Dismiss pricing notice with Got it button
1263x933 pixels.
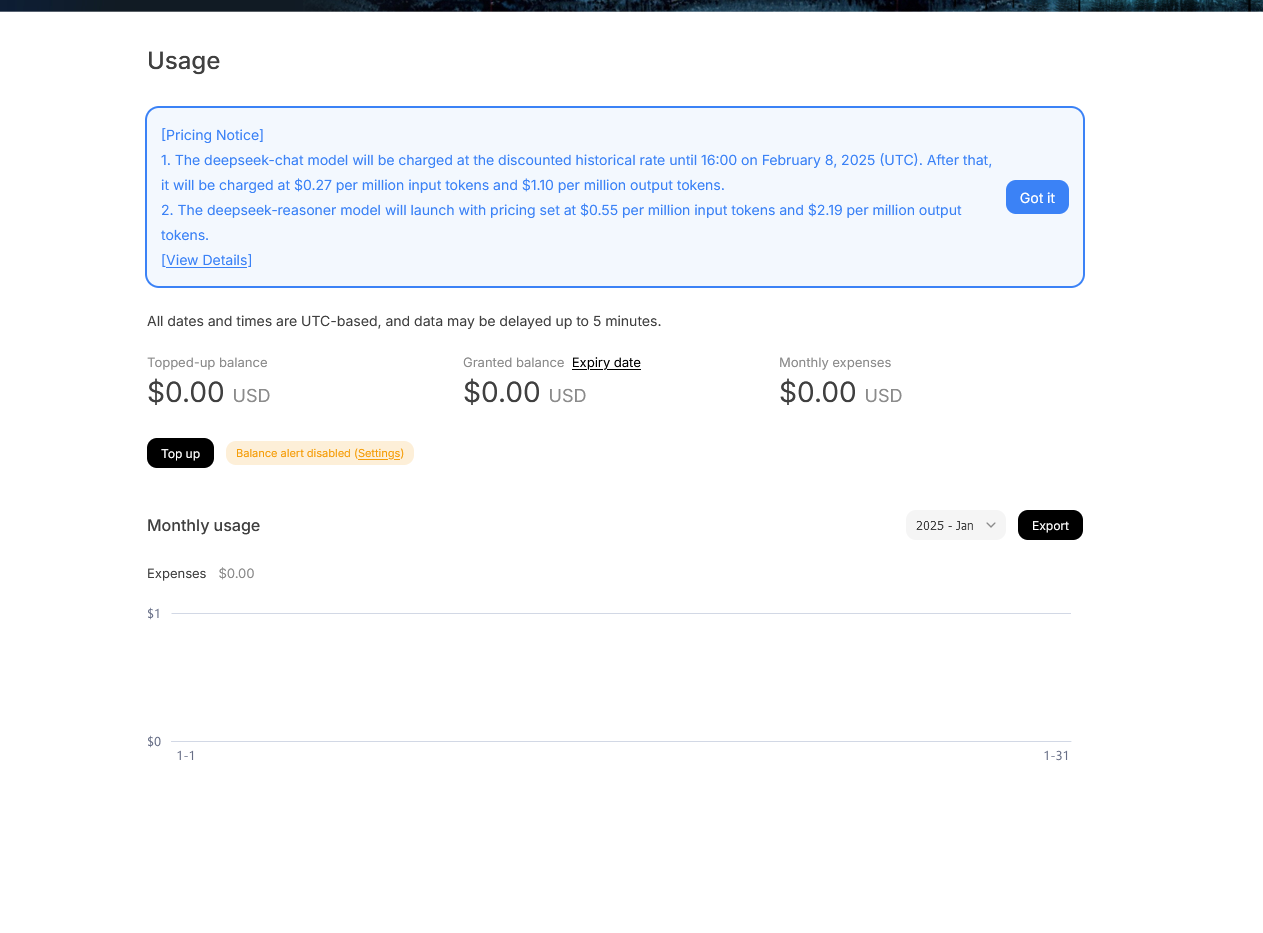1037,197
